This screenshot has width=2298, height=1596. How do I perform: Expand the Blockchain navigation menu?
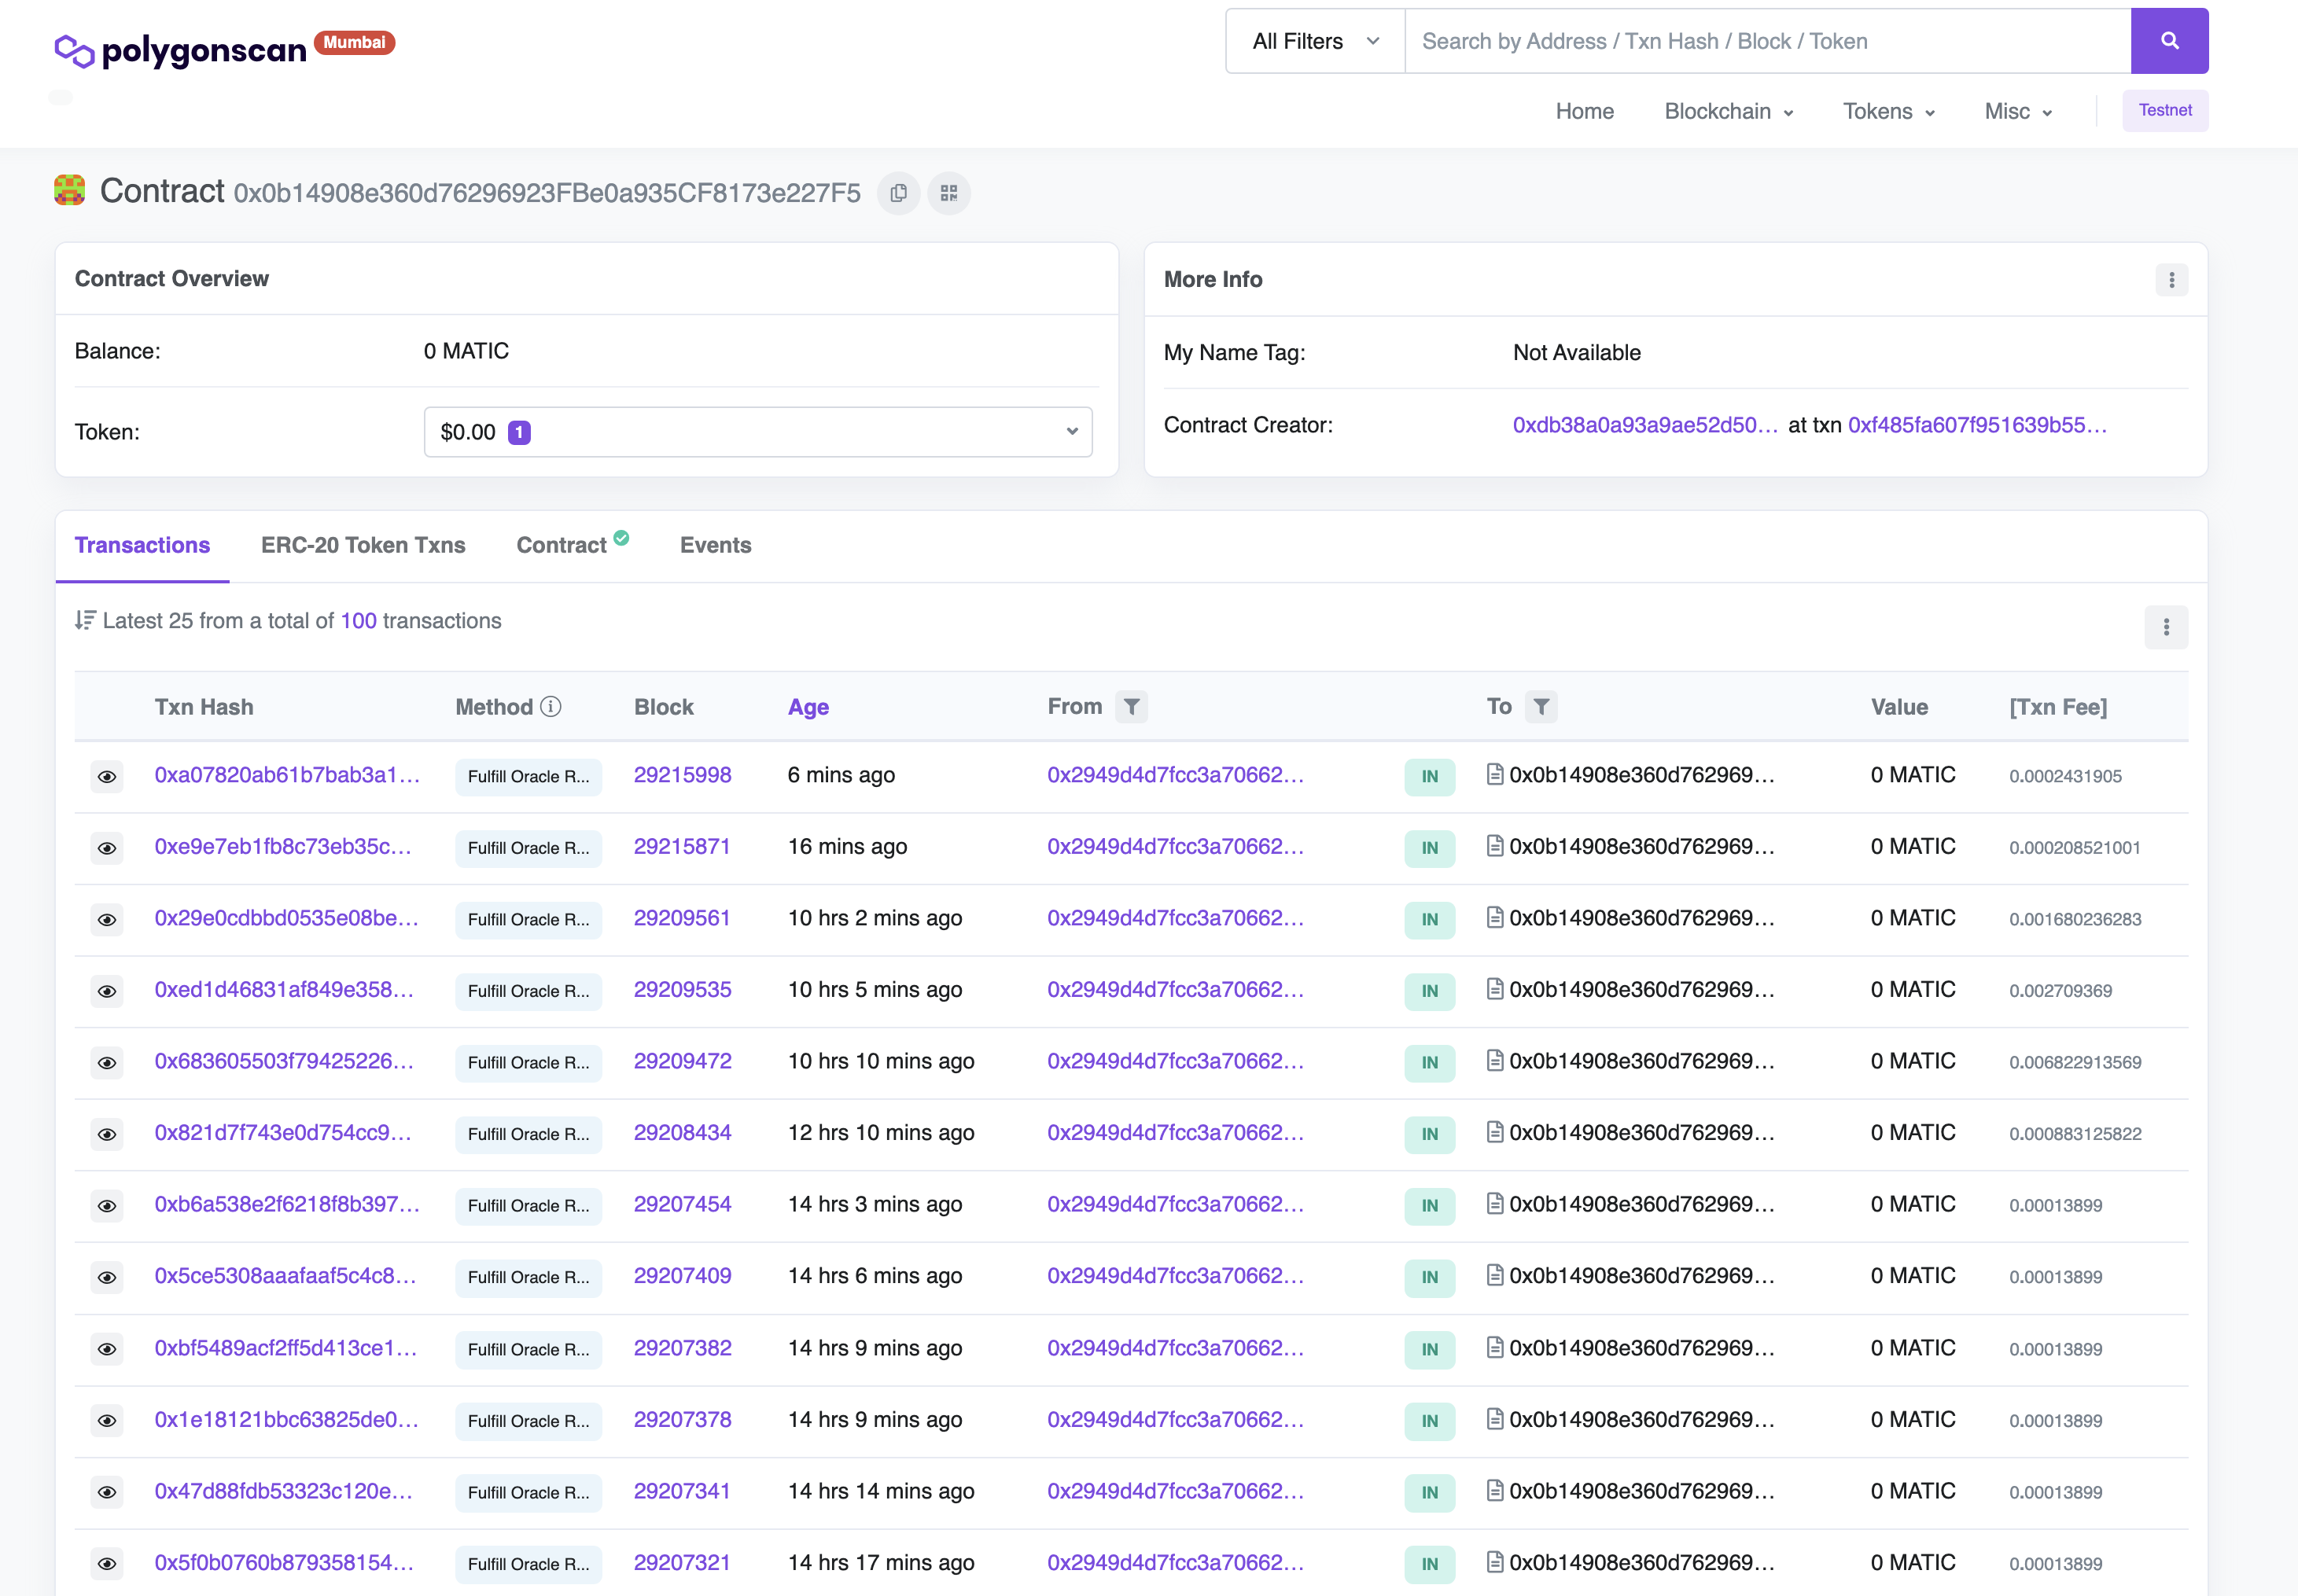[1727, 111]
